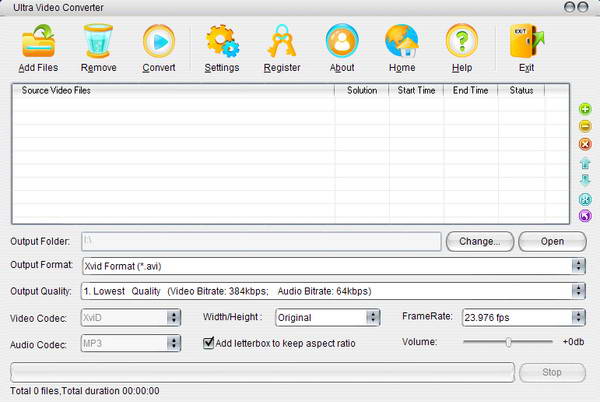Click the Output Folder path field
The width and height of the screenshot is (600, 402).
[x=261, y=241]
